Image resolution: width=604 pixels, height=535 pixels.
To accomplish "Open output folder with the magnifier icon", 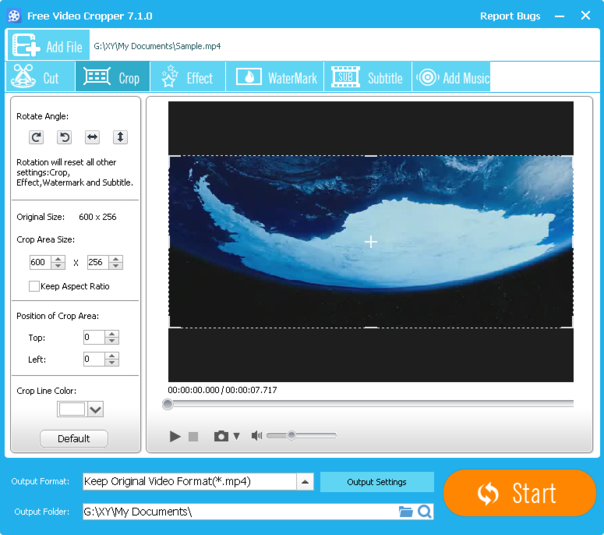I will (x=425, y=512).
